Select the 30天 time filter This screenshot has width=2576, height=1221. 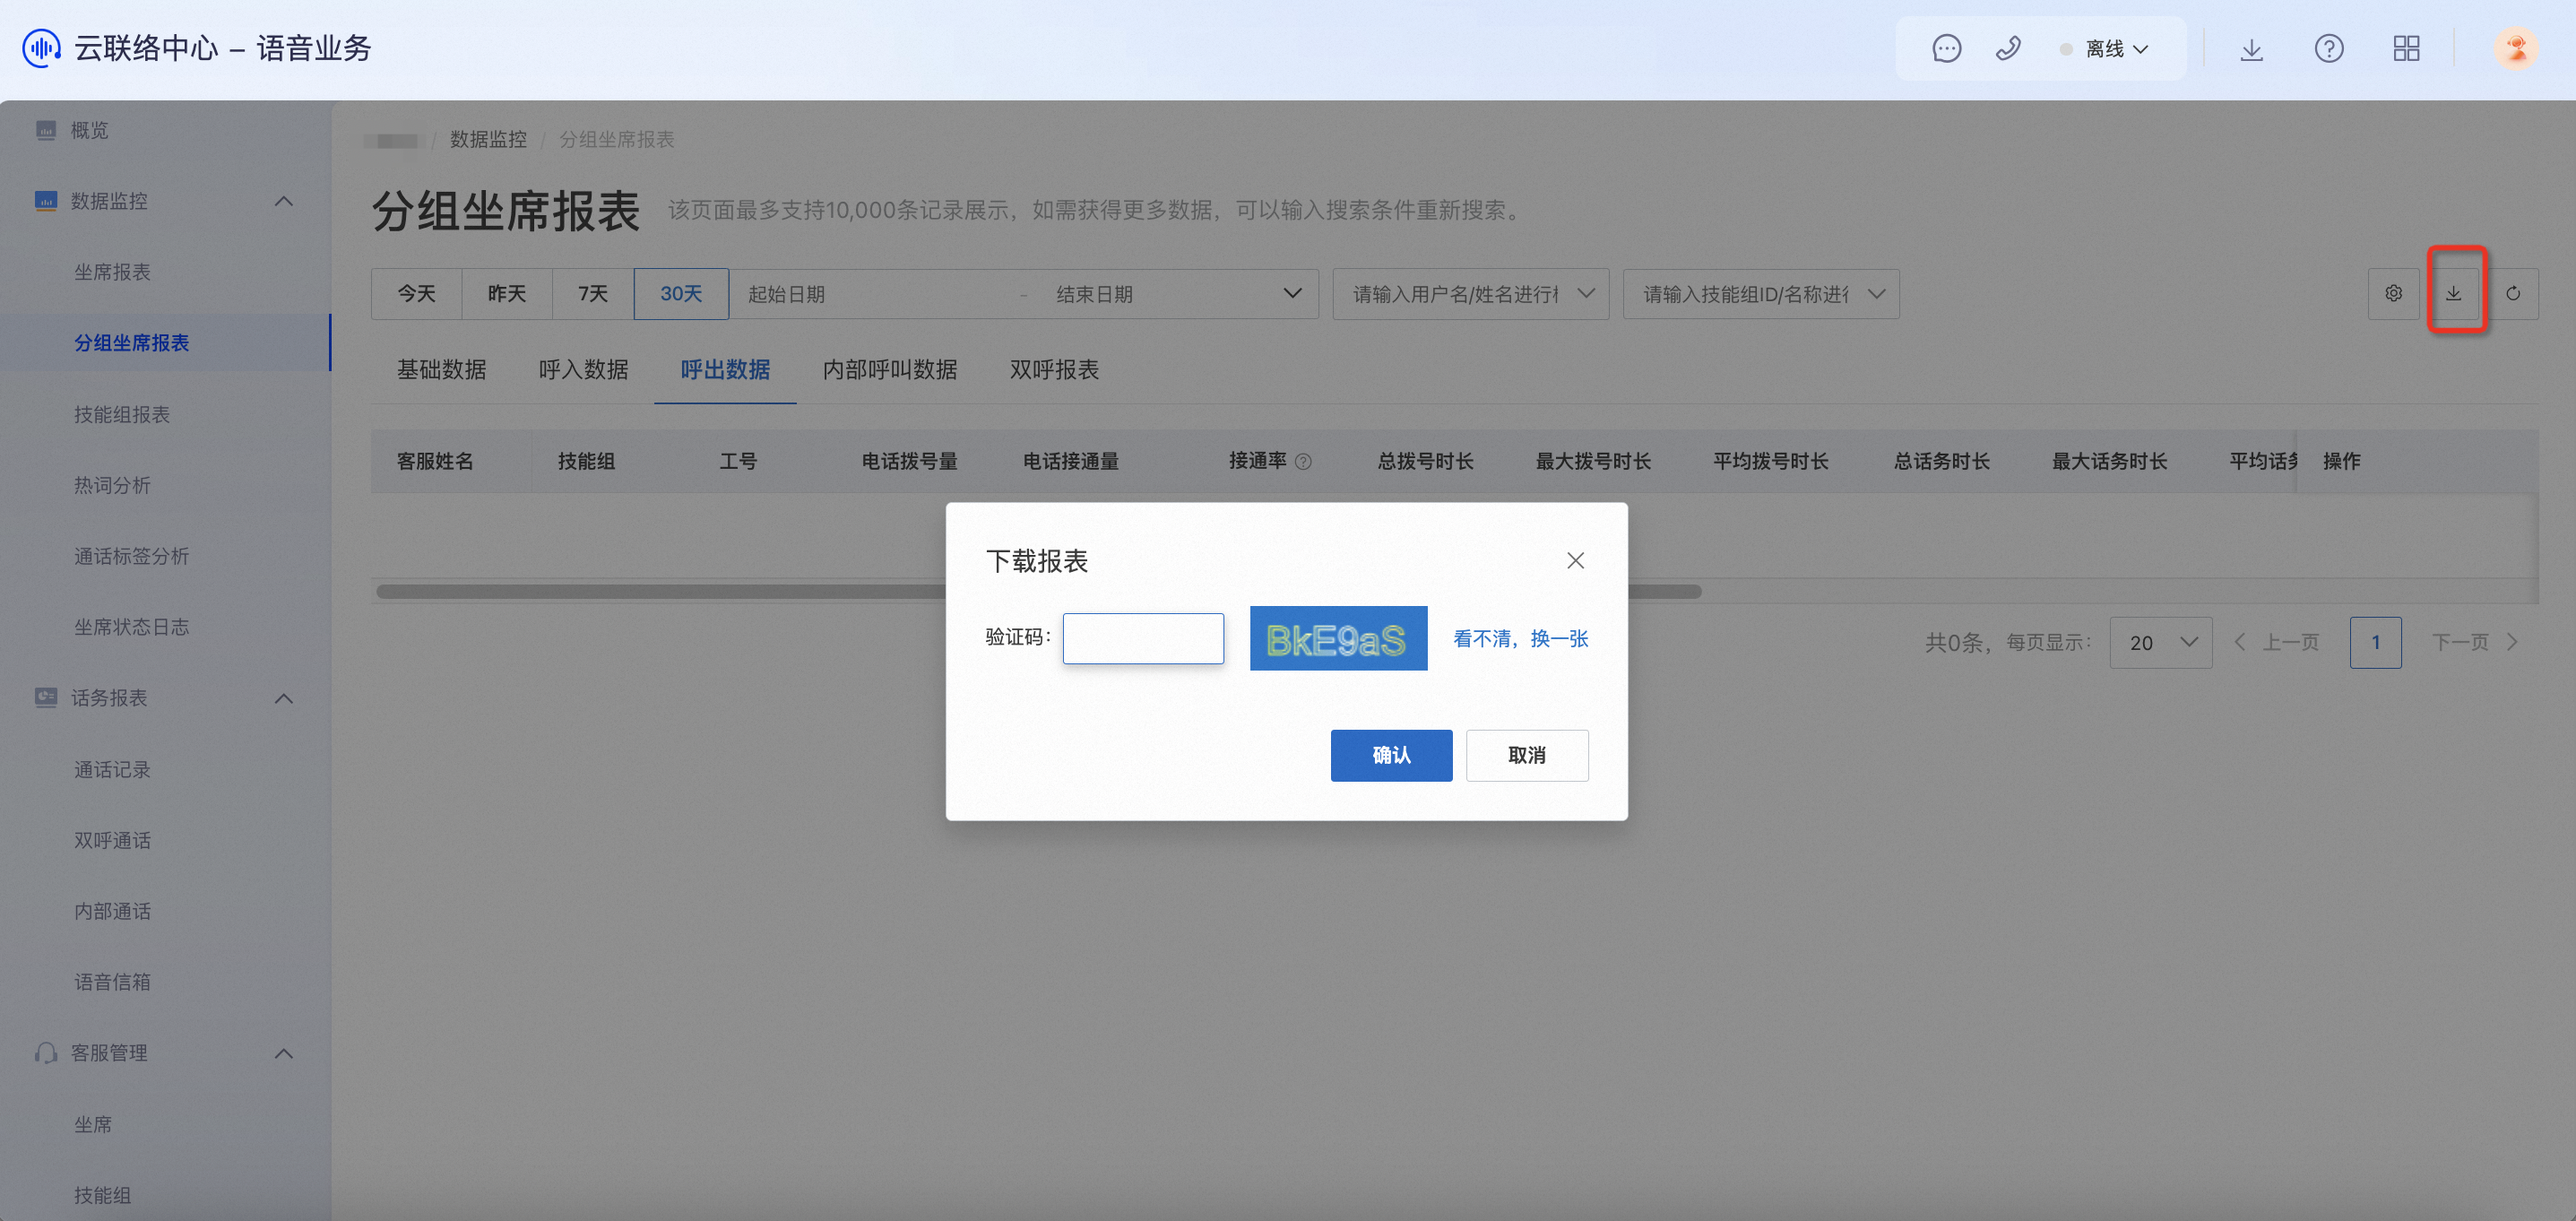point(681,293)
